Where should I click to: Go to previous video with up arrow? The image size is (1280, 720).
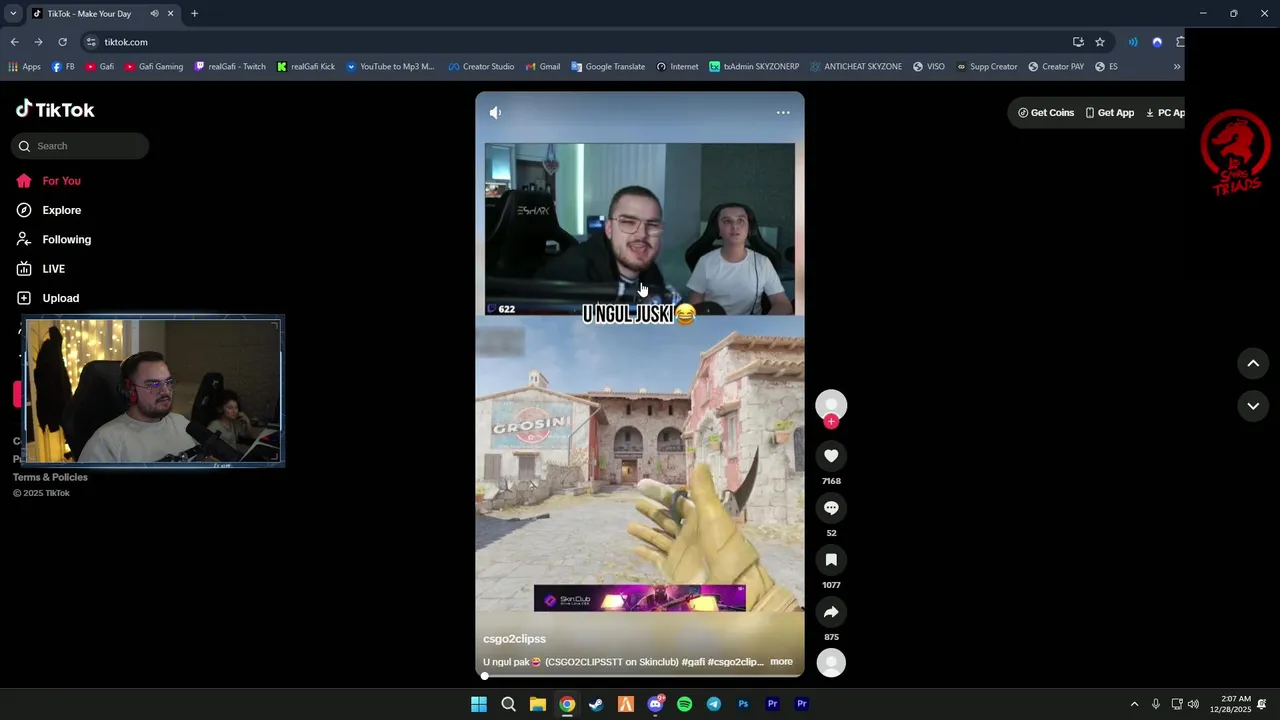[x=1253, y=364]
